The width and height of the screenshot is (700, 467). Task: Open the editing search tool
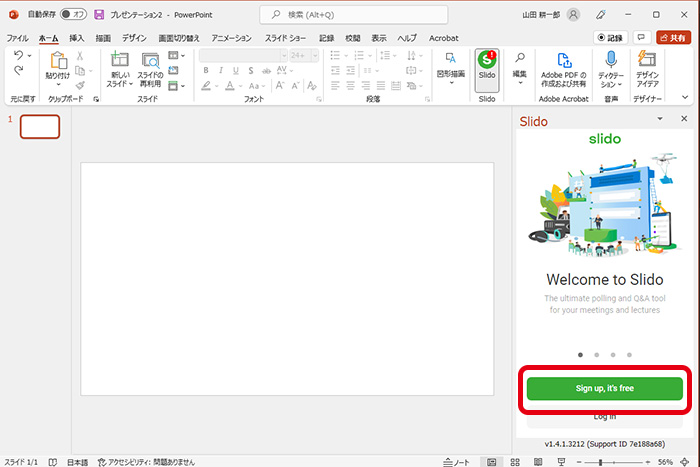click(x=520, y=67)
